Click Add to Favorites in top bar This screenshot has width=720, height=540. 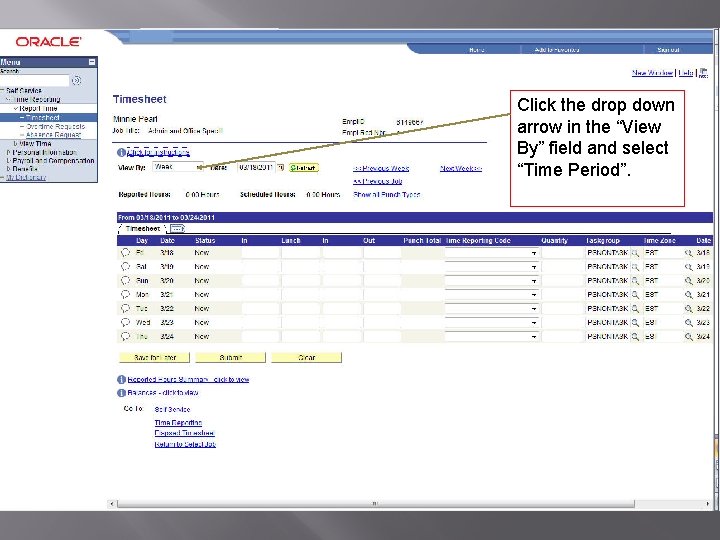point(557,50)
